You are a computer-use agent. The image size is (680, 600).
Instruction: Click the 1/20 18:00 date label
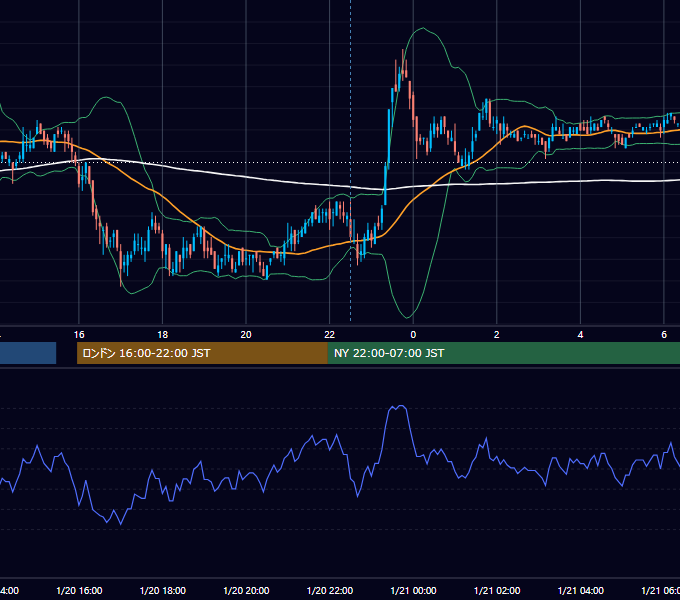163,590
